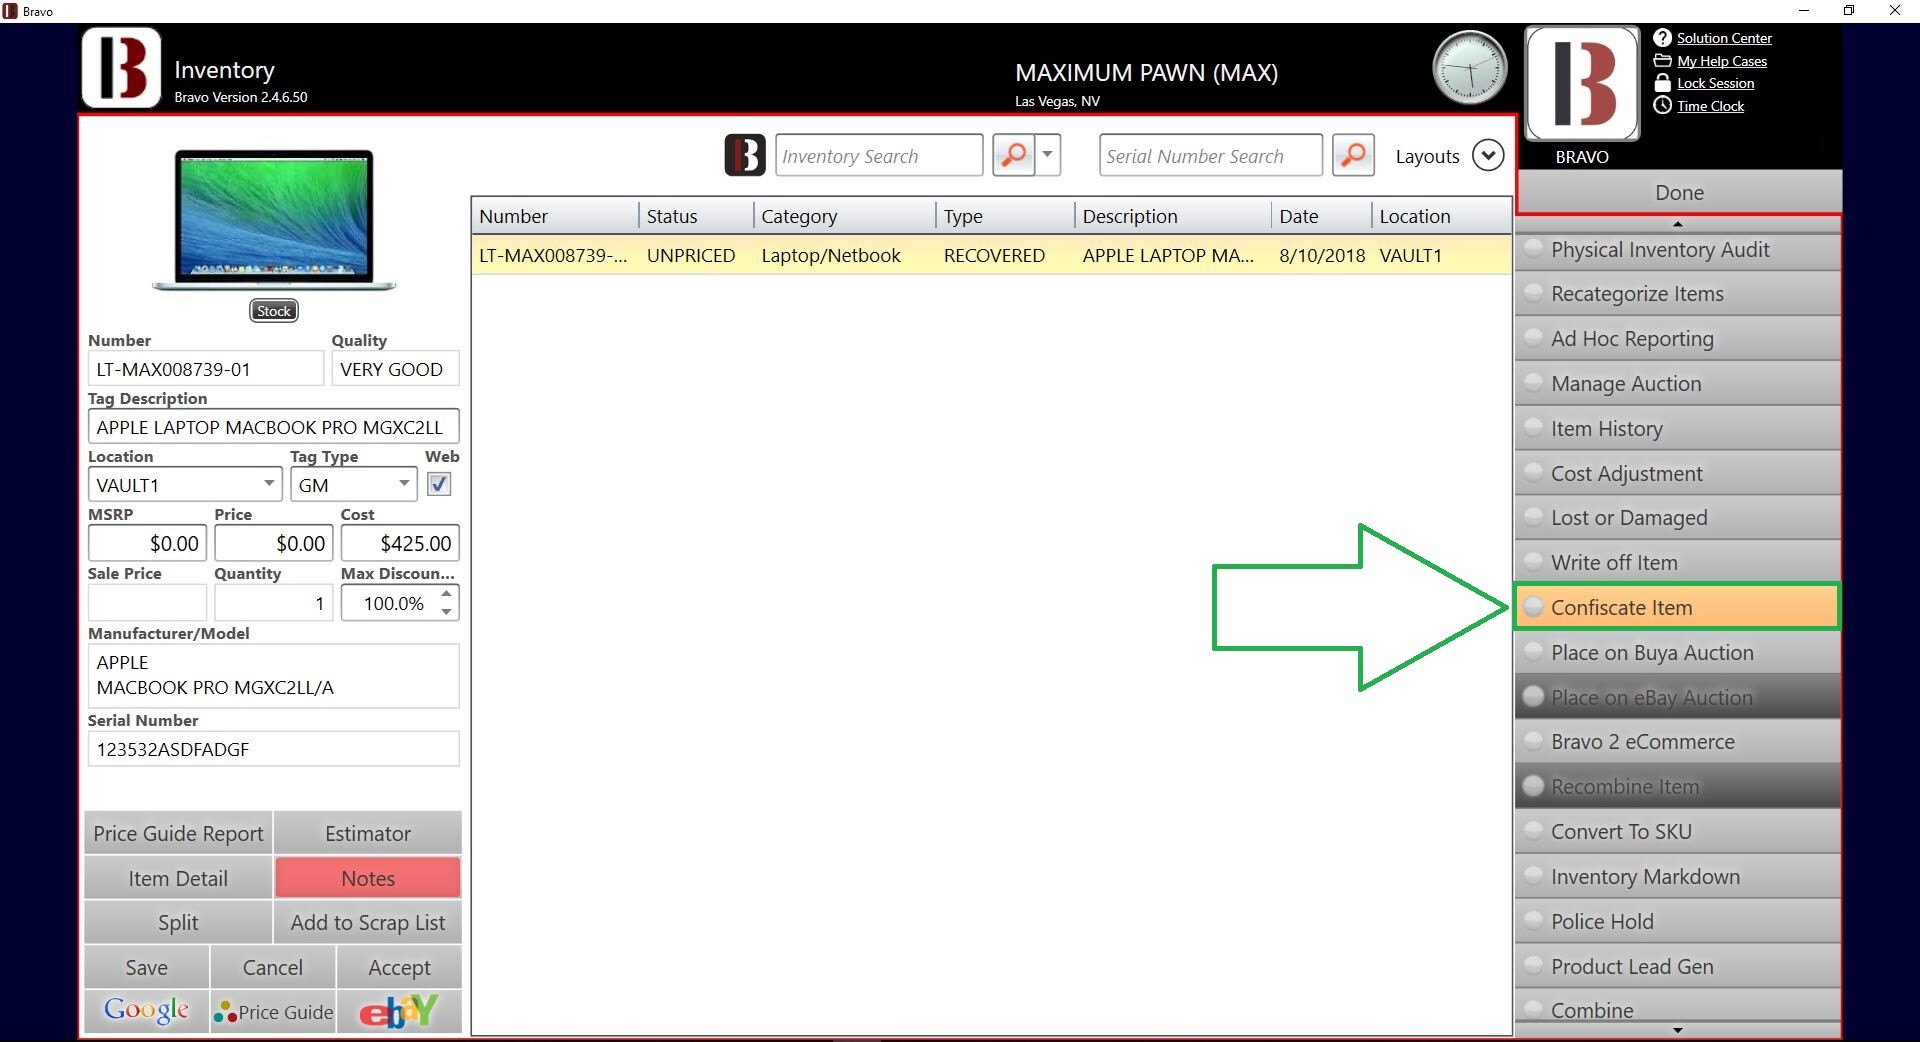Viewport: 1920px width, 1042px height.
Task: Click the Accept button
Action: (x=399, y=967)
